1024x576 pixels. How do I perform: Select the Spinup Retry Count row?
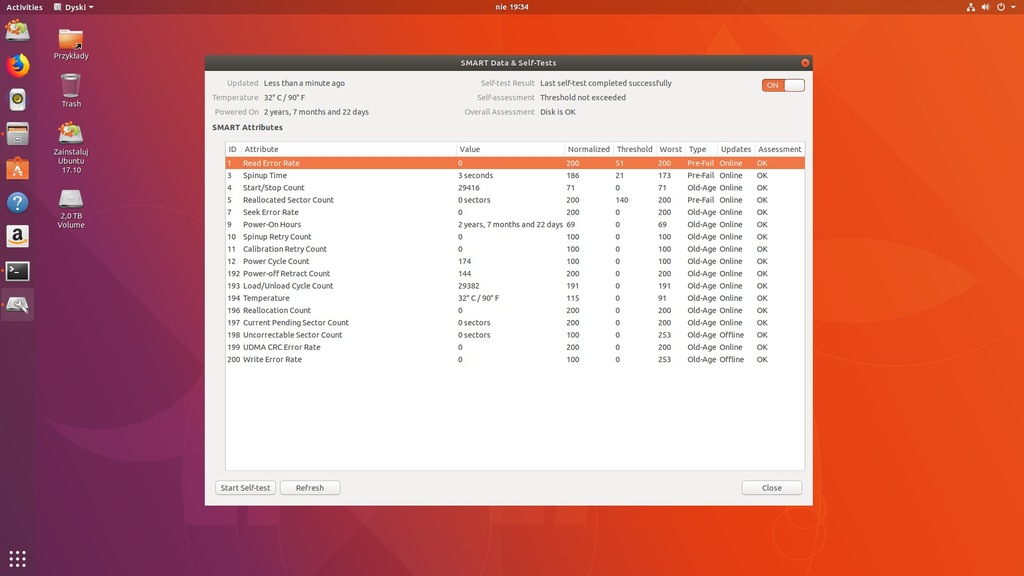[515, 237]
